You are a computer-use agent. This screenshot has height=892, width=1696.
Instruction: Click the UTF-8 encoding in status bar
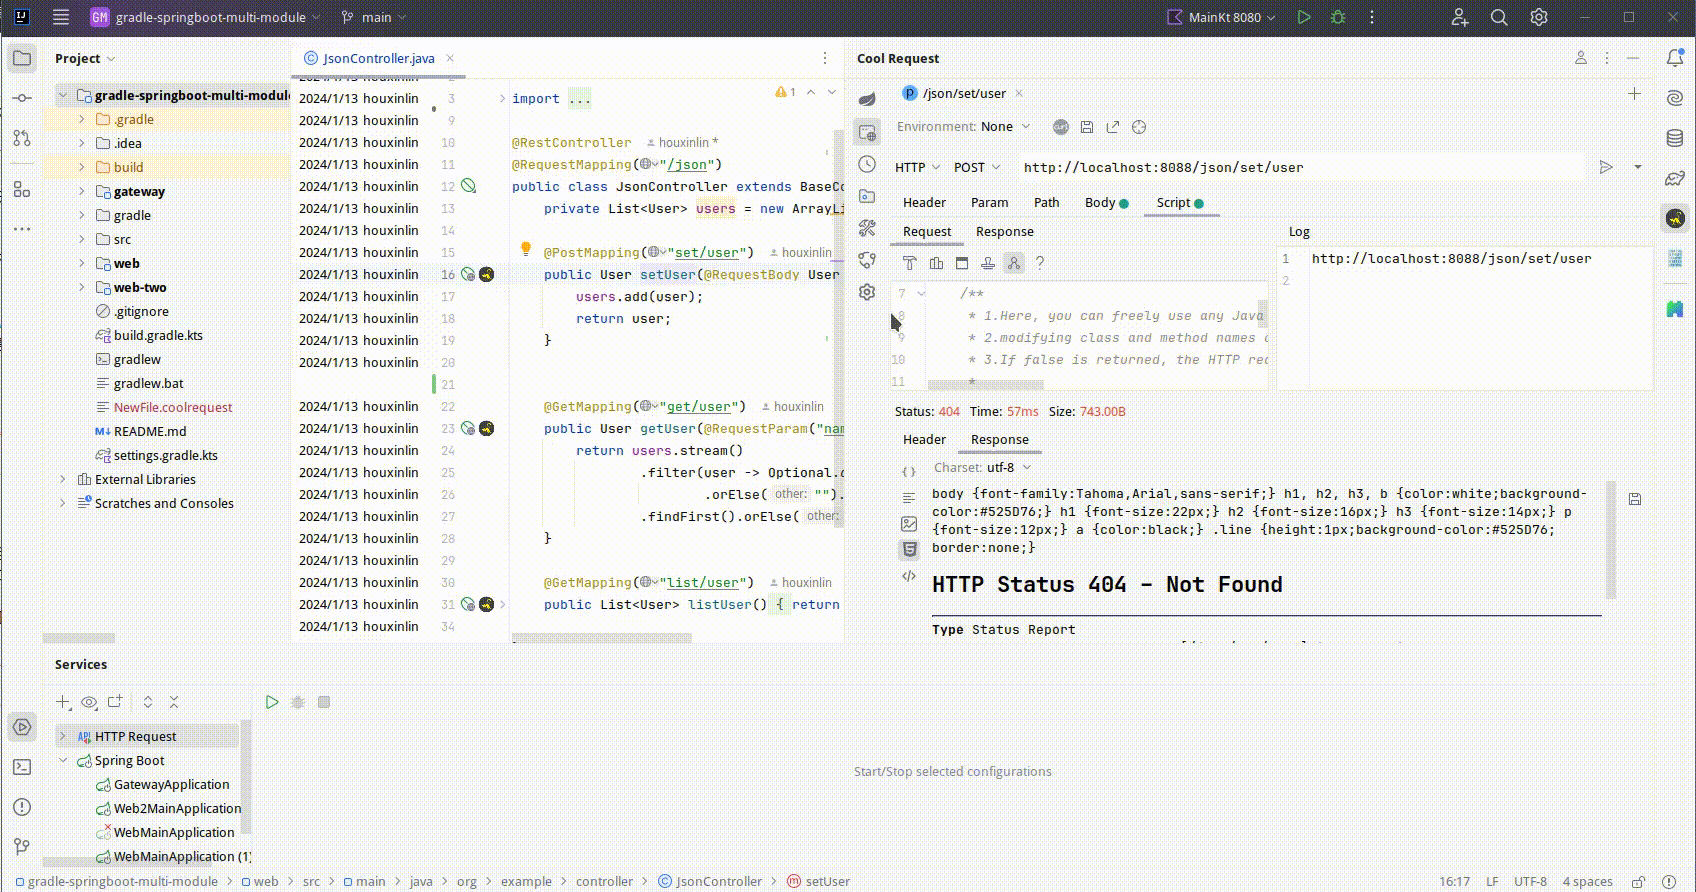click(x=1530, y=881)
